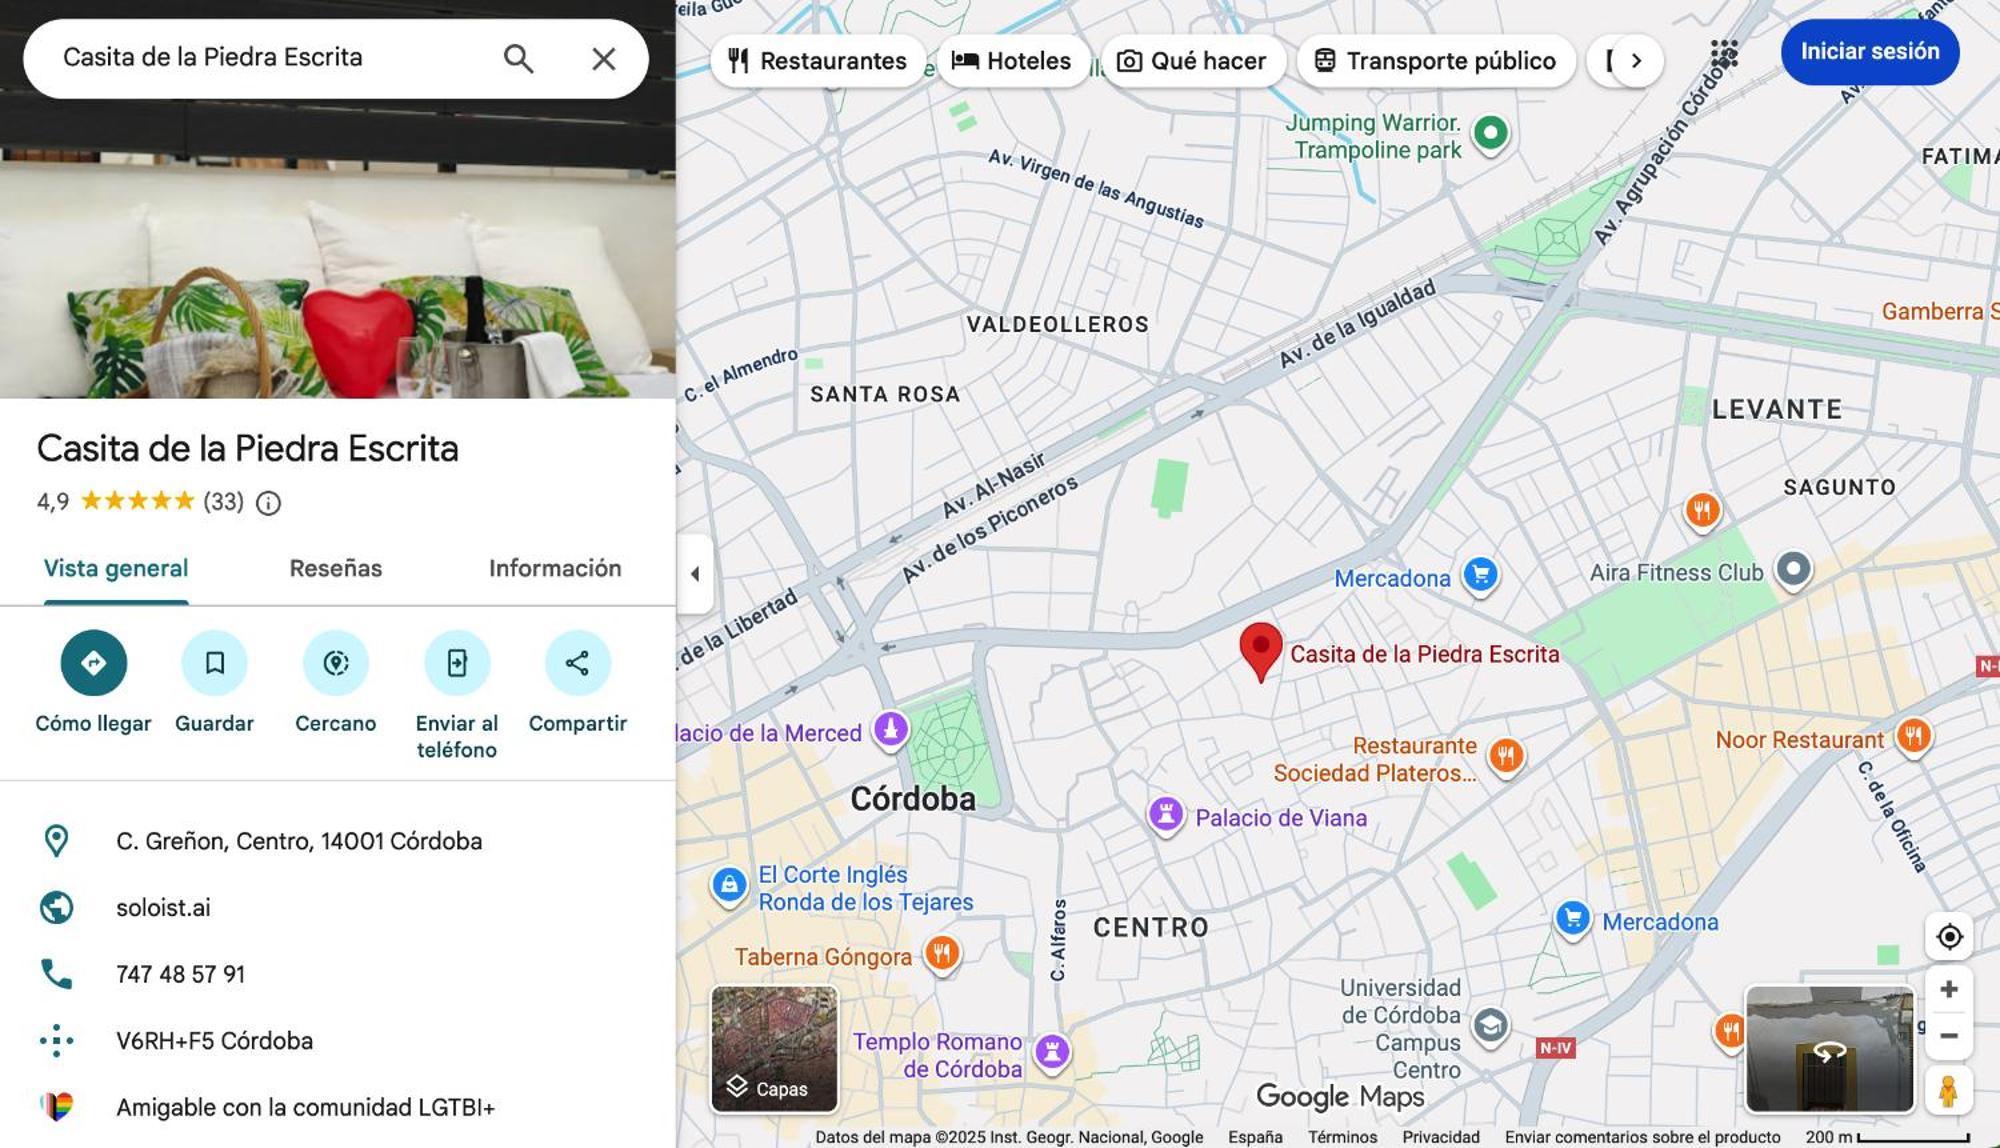
Task: Open the Reseñas tab
Action: pyautogui.click(x=336, y=569)
